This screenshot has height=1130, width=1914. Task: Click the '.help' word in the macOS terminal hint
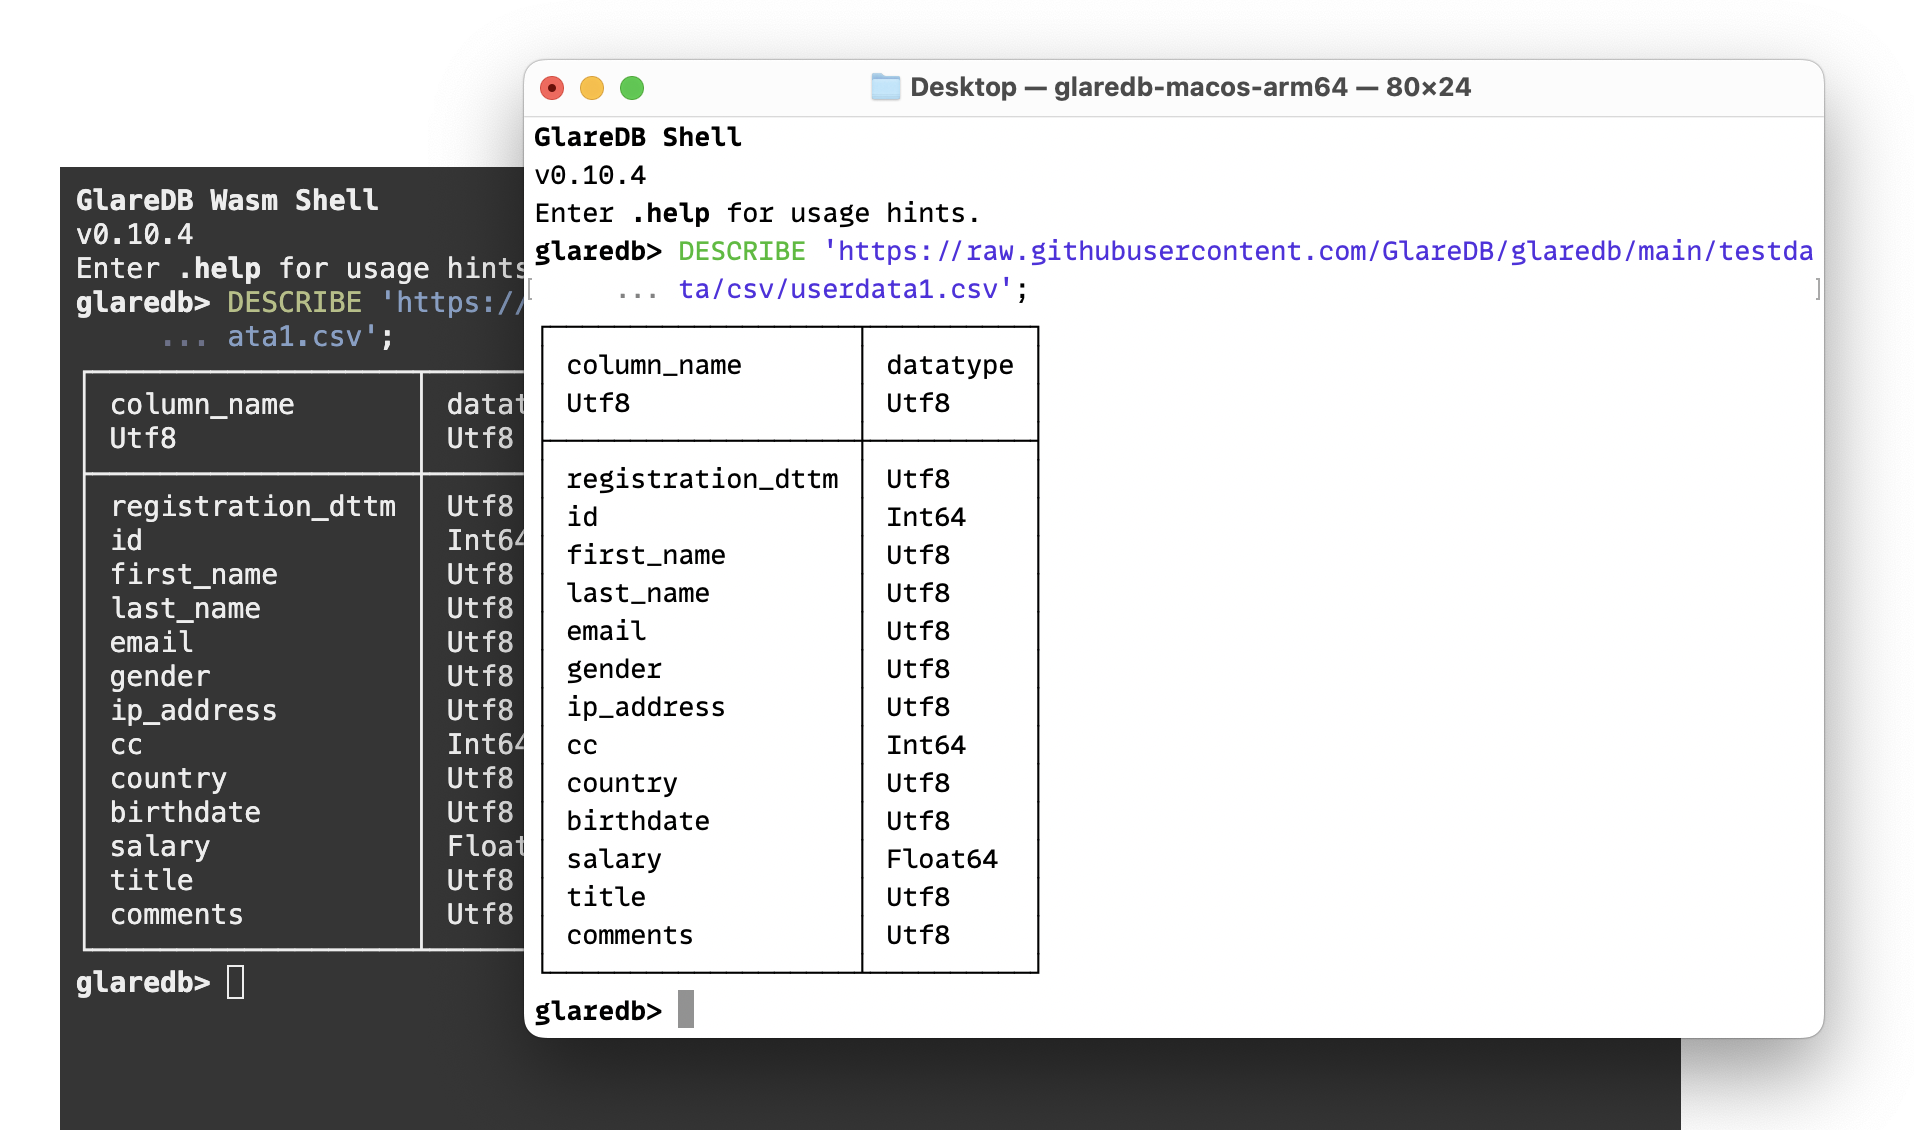click(x=670, y=213)
